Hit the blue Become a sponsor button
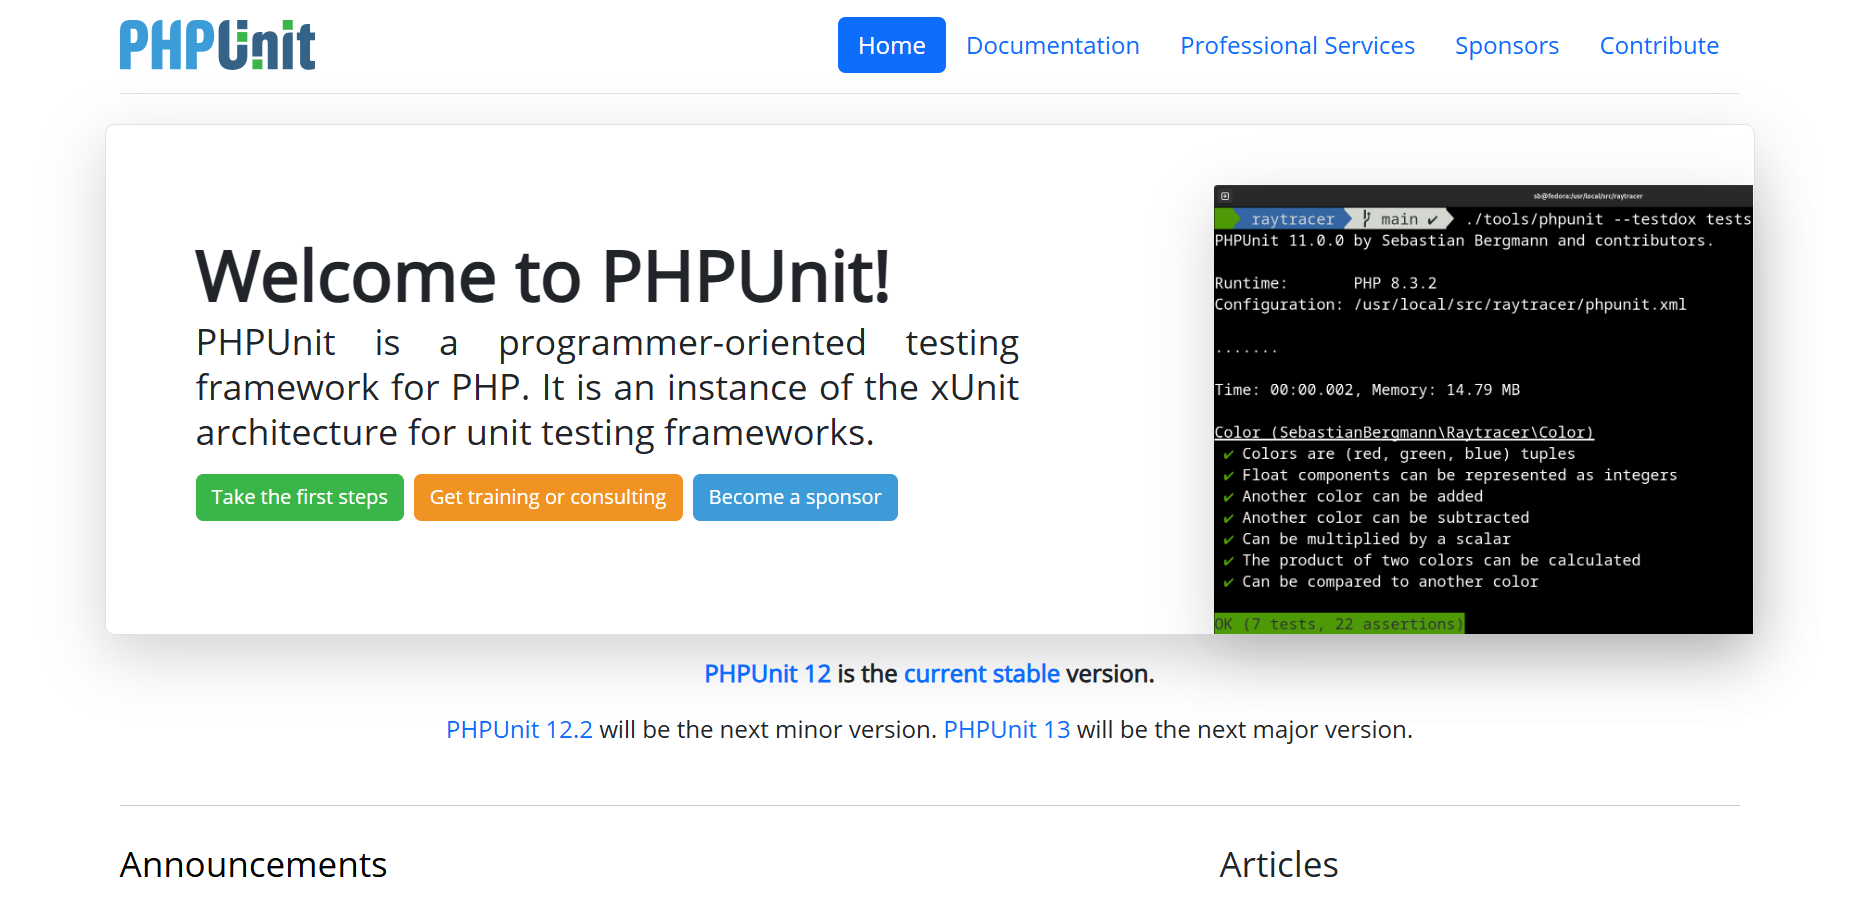The width and height of the screenshot is (1865, 907). pos(795,497)
